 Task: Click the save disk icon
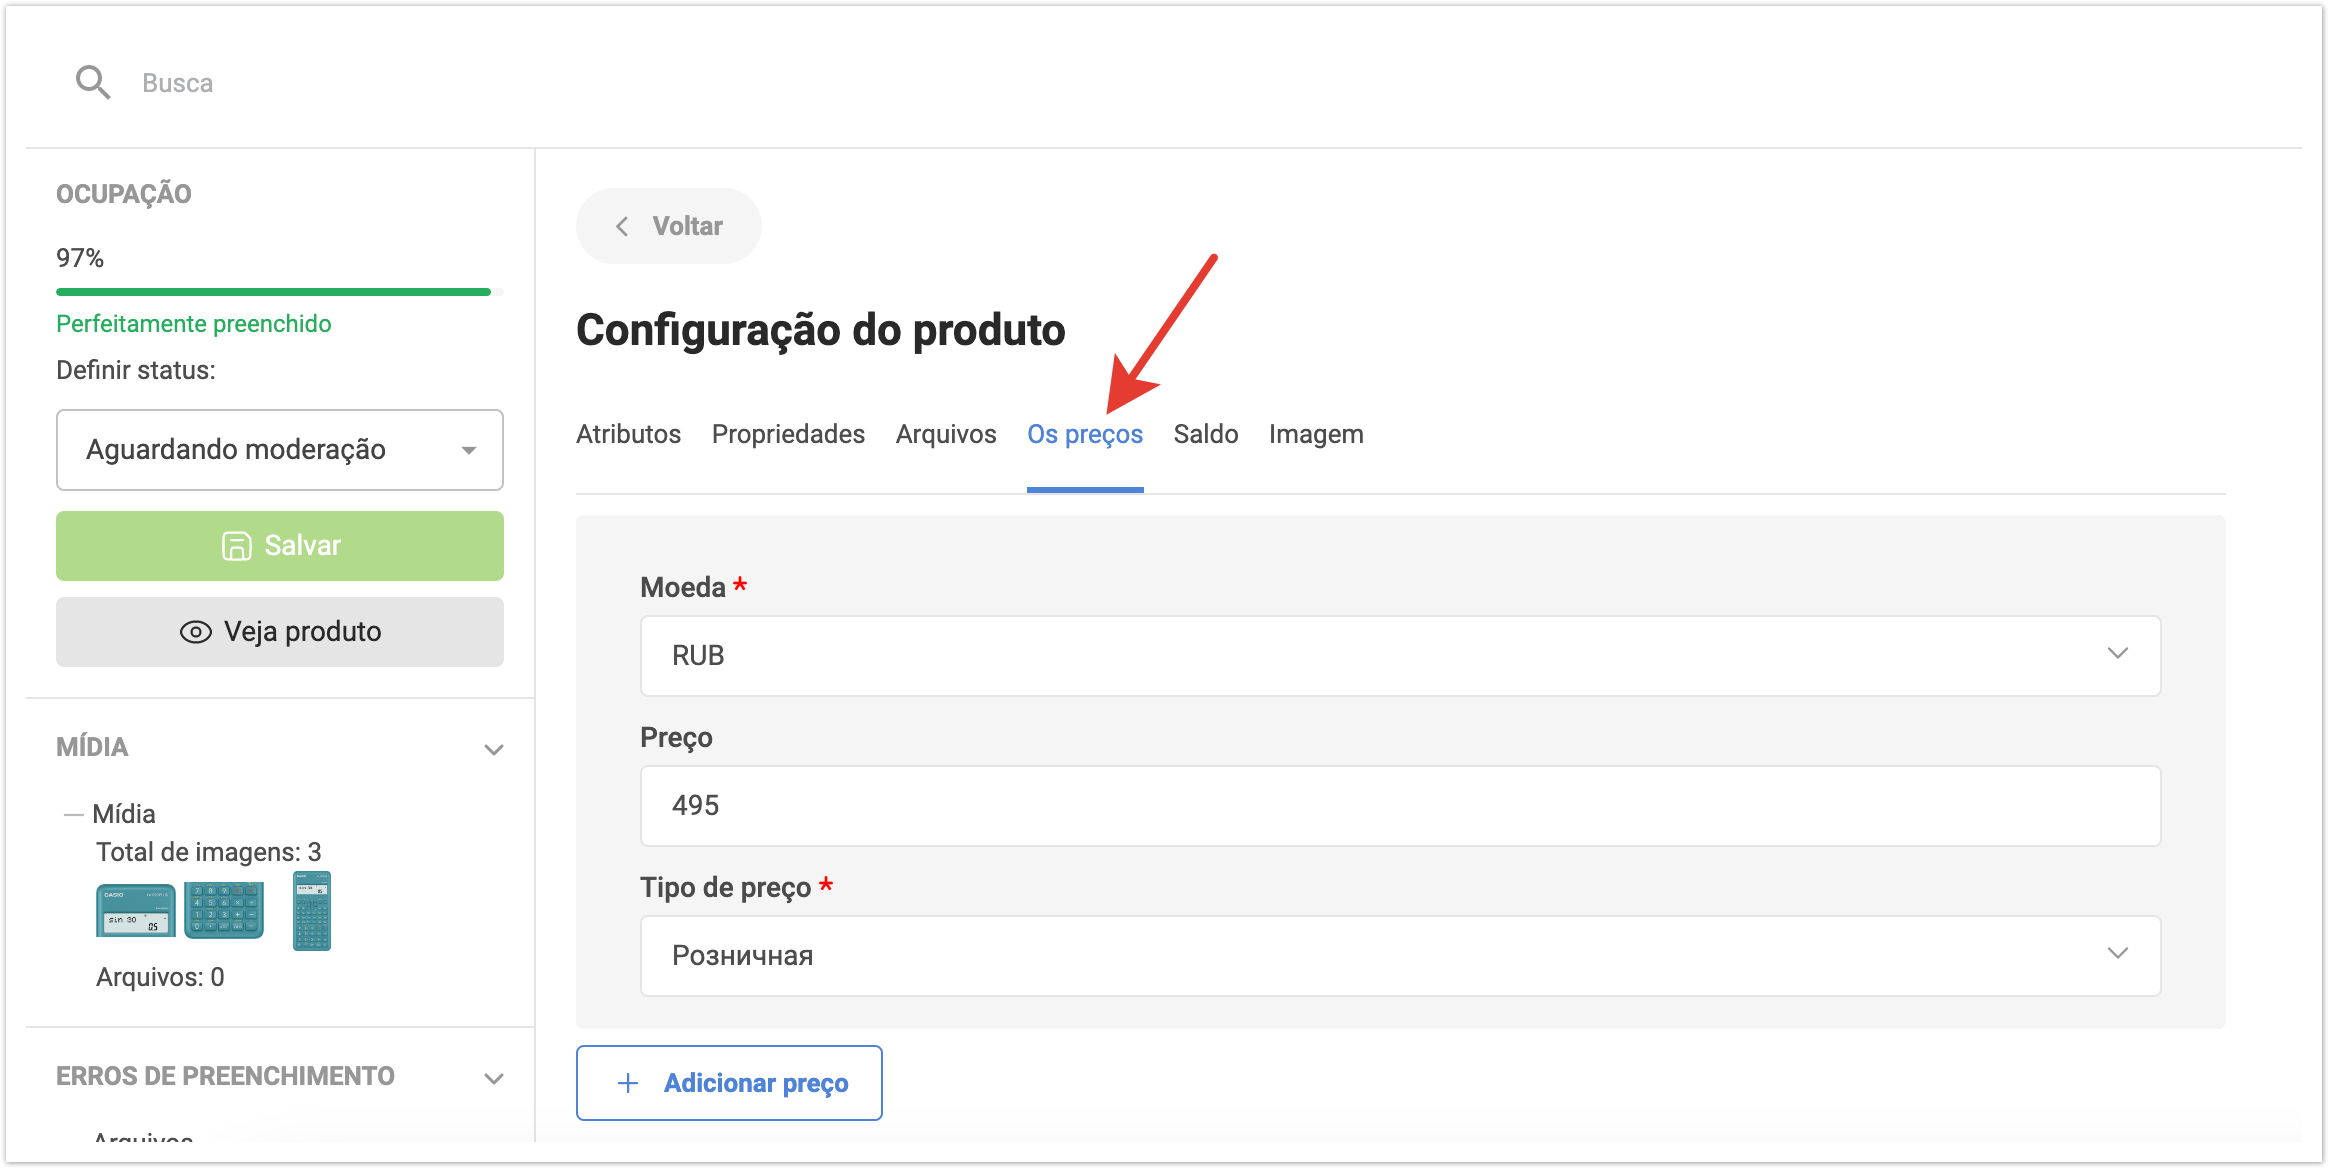236,546
